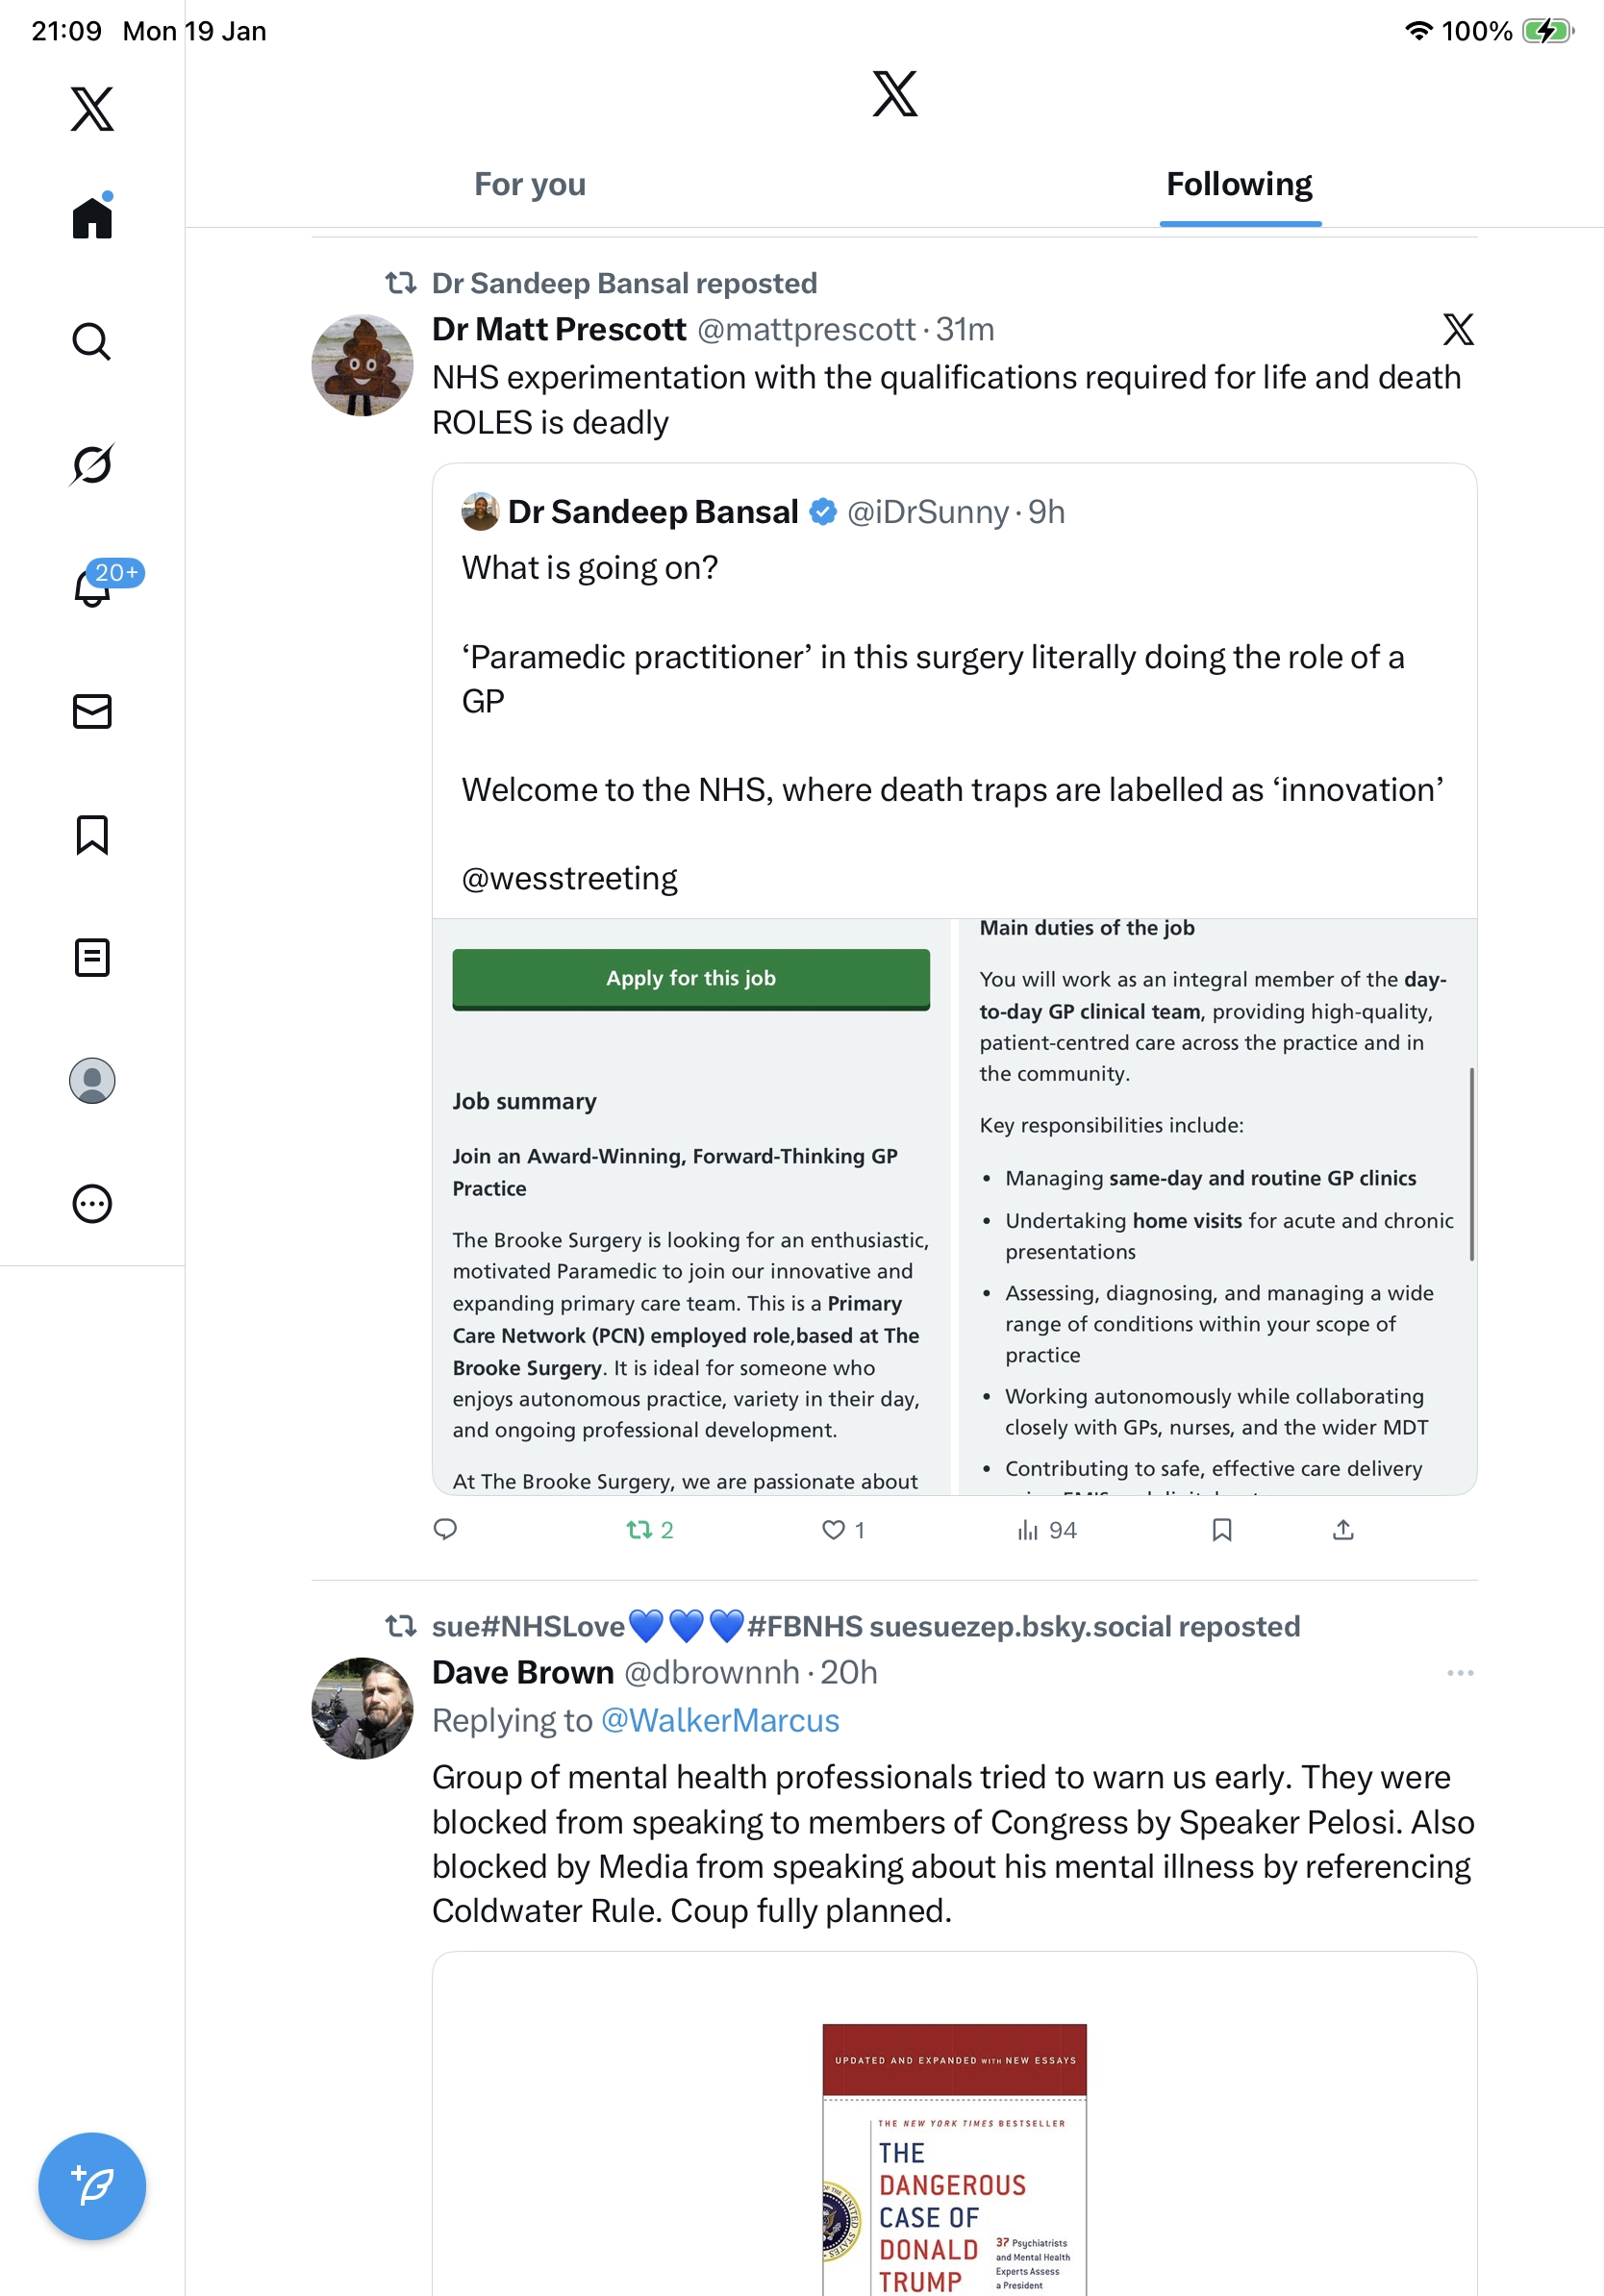
Task: Open the Search icon in sidebar
Action: coord(91,342)
